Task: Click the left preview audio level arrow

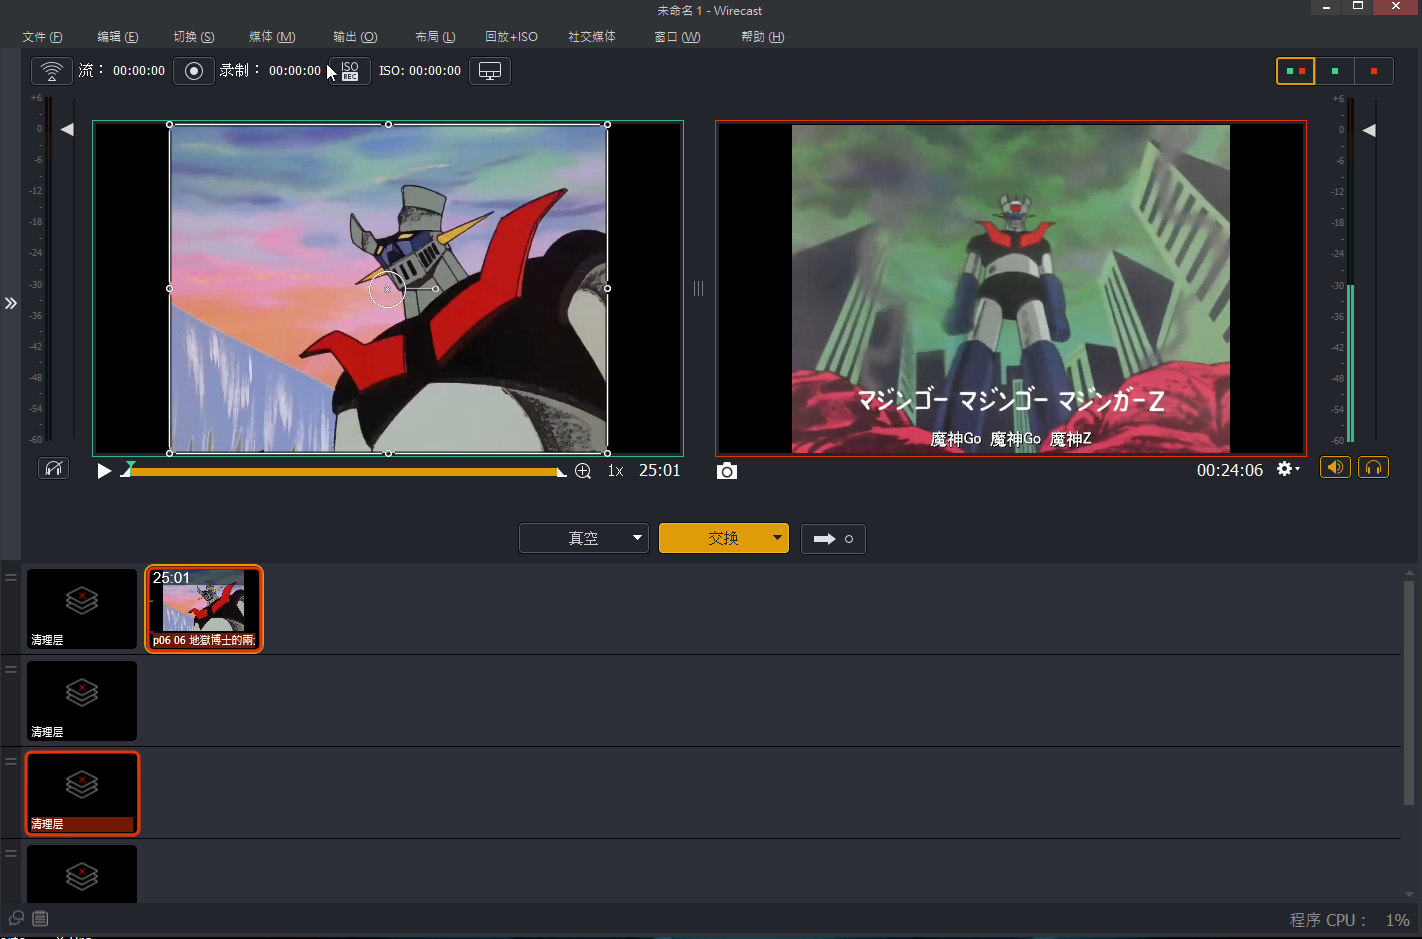Action: point(67,129)
